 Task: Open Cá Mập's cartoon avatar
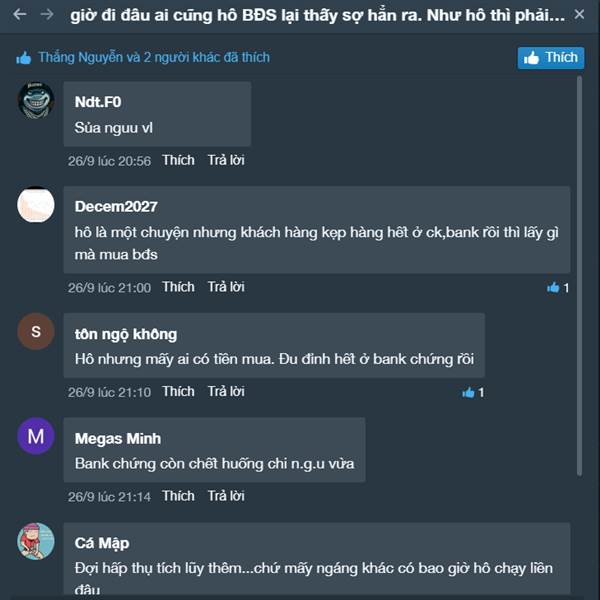click(36, 541)
